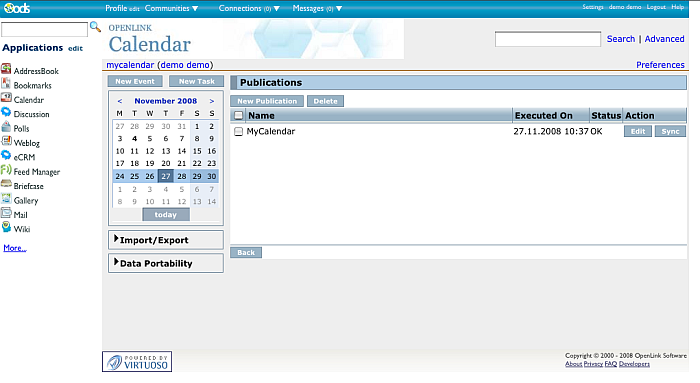Toggle the select-all checkbox beside Name
The image size is (700, 383).
(x=238, y=116)
